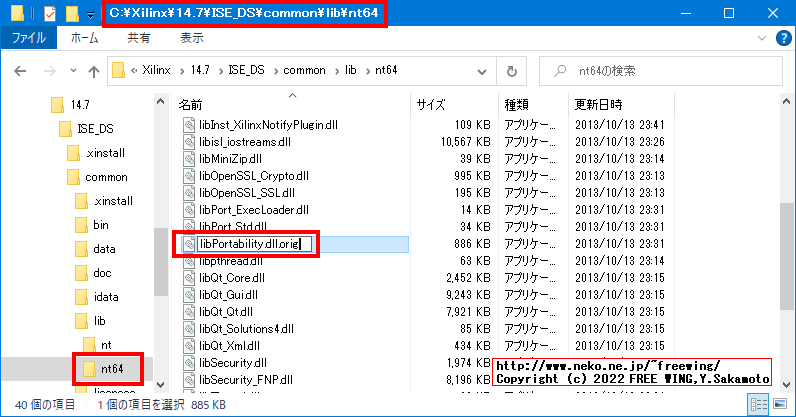The width and height of the screenshot is (796, 417).
Task: Switch to the ホーム ribbon tab
Action: click(84, 38)
